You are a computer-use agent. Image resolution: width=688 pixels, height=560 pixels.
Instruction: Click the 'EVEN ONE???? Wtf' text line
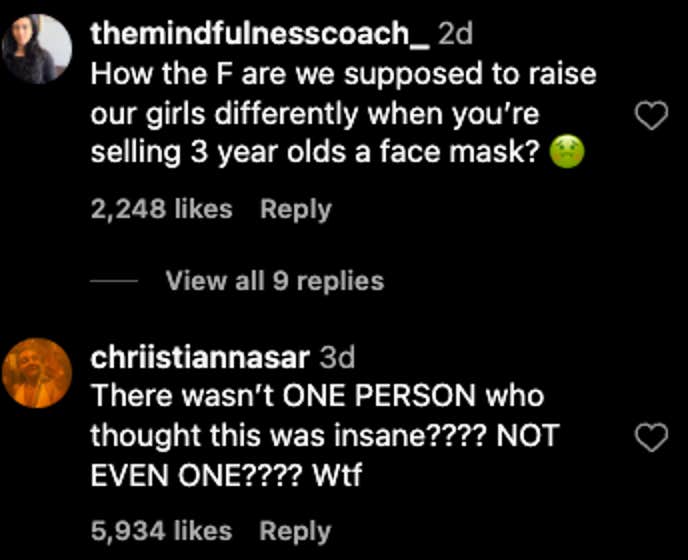(x=225, y=475)
